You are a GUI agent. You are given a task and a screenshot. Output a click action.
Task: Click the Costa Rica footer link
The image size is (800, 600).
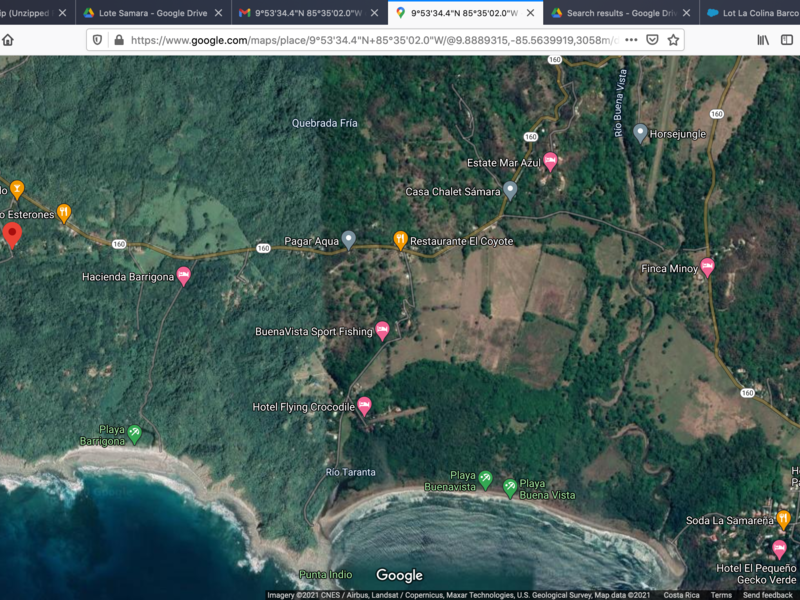click(x=681, y=595)
